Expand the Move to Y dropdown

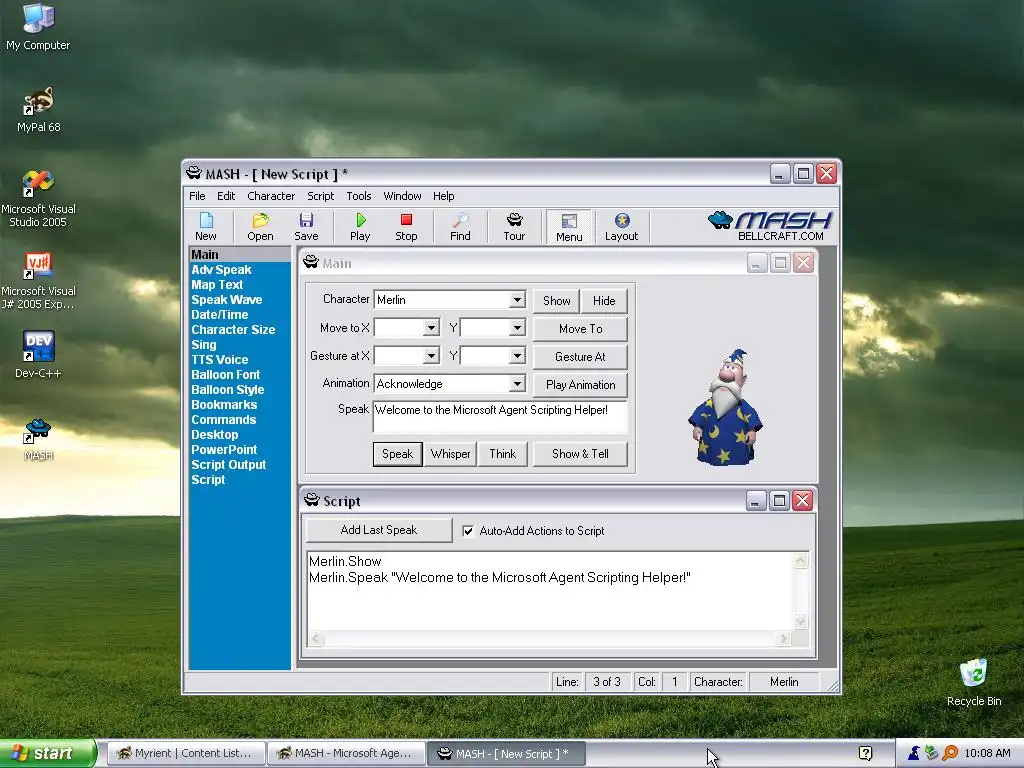[517, 328]
